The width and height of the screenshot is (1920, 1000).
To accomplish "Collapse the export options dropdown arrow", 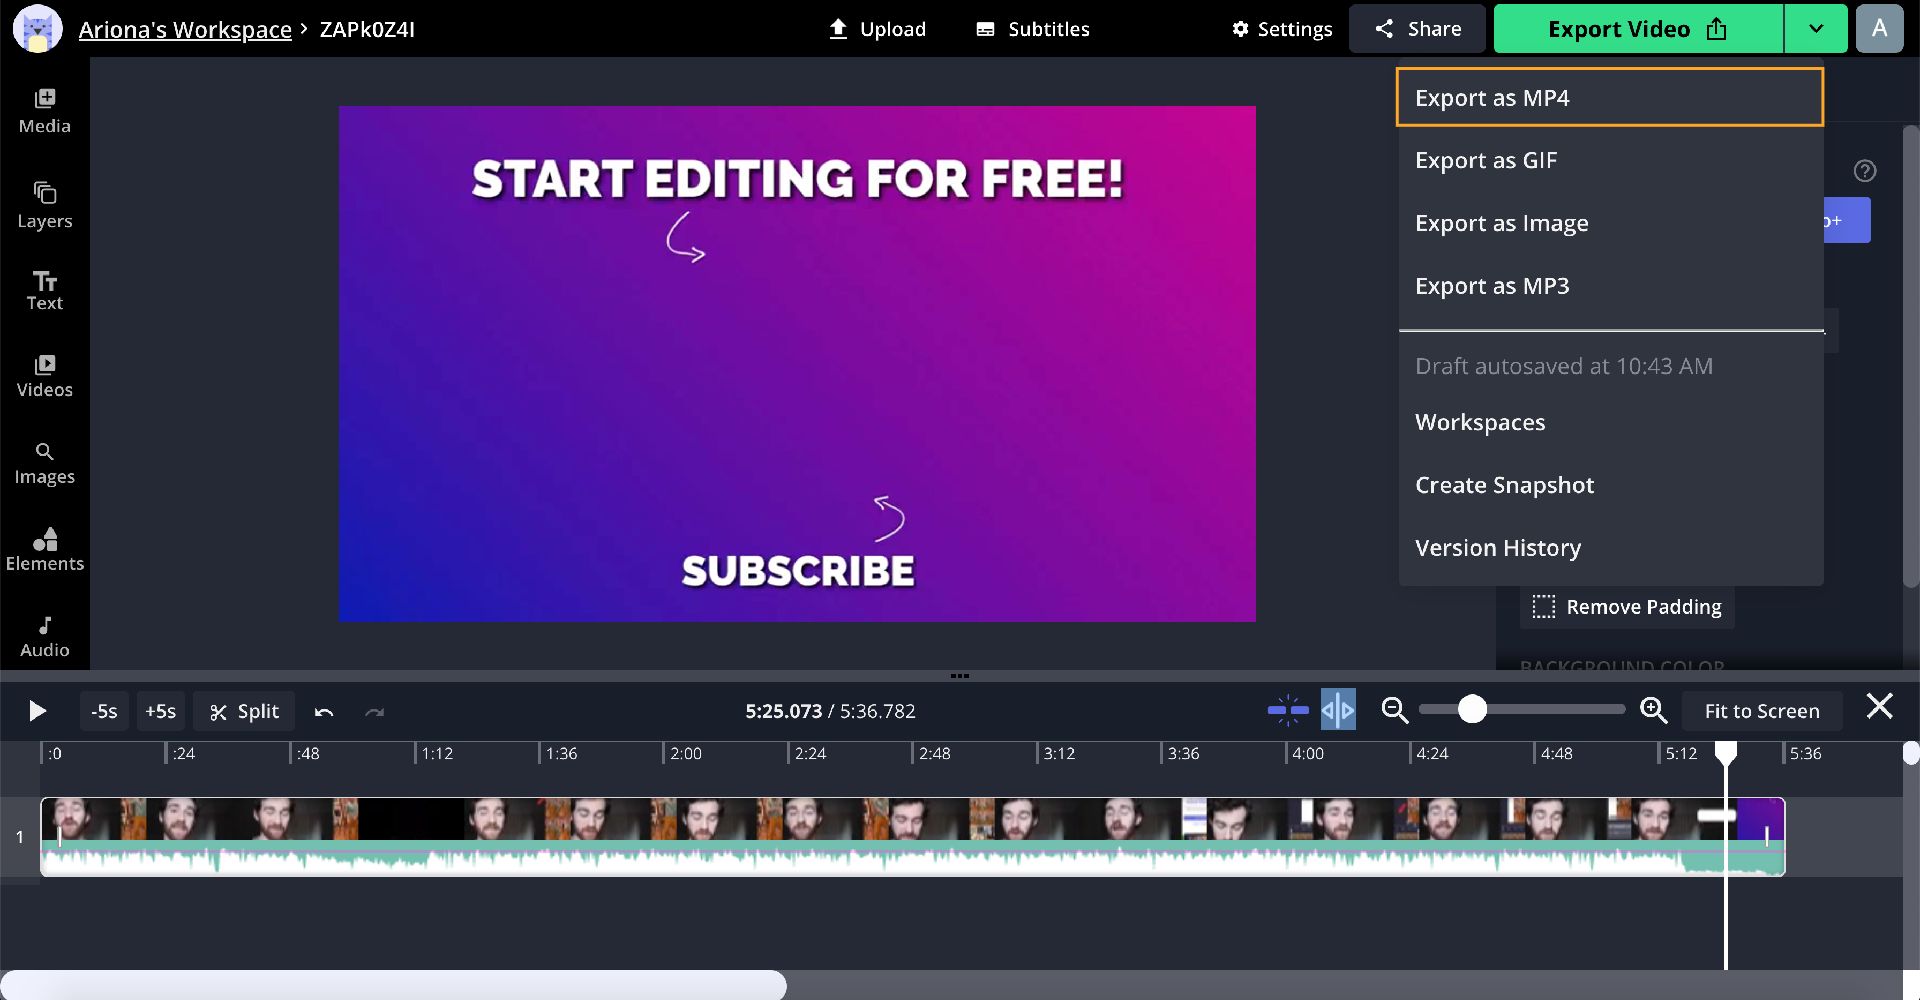I will coord(1815,29).
